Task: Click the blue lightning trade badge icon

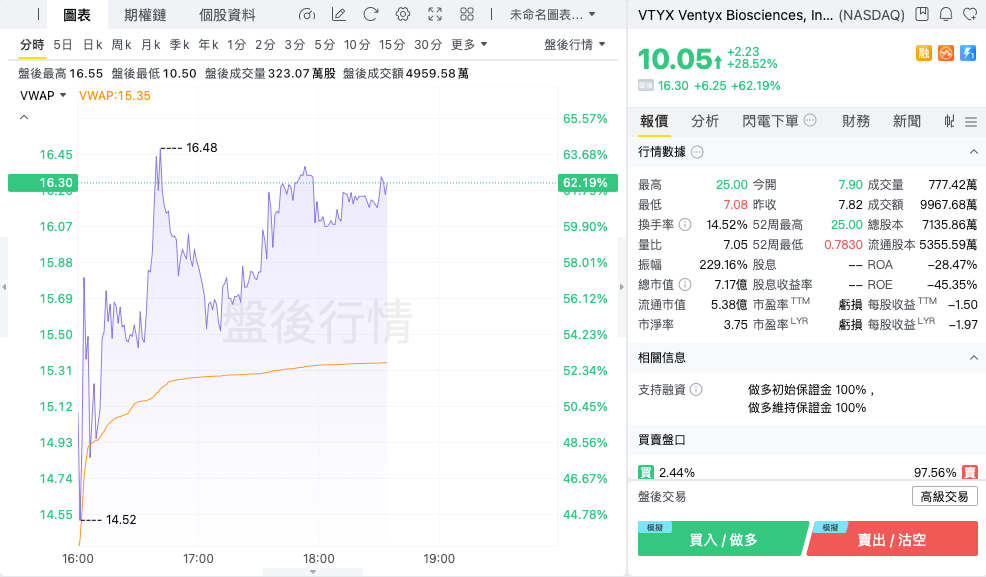Action: pos(968,53)
